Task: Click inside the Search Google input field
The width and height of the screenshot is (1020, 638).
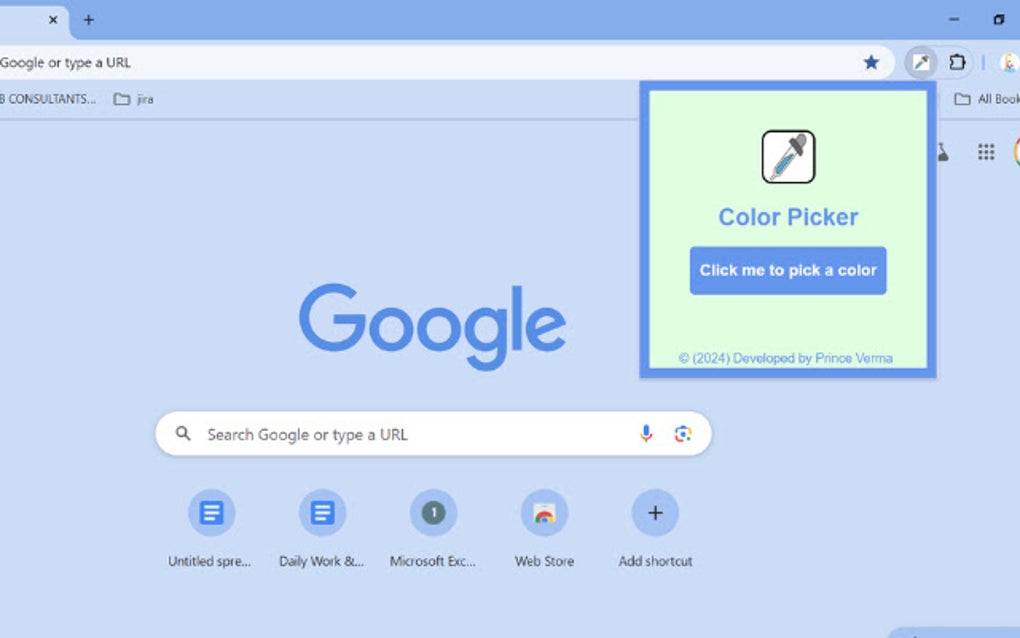Action: (x=400, y=433)
